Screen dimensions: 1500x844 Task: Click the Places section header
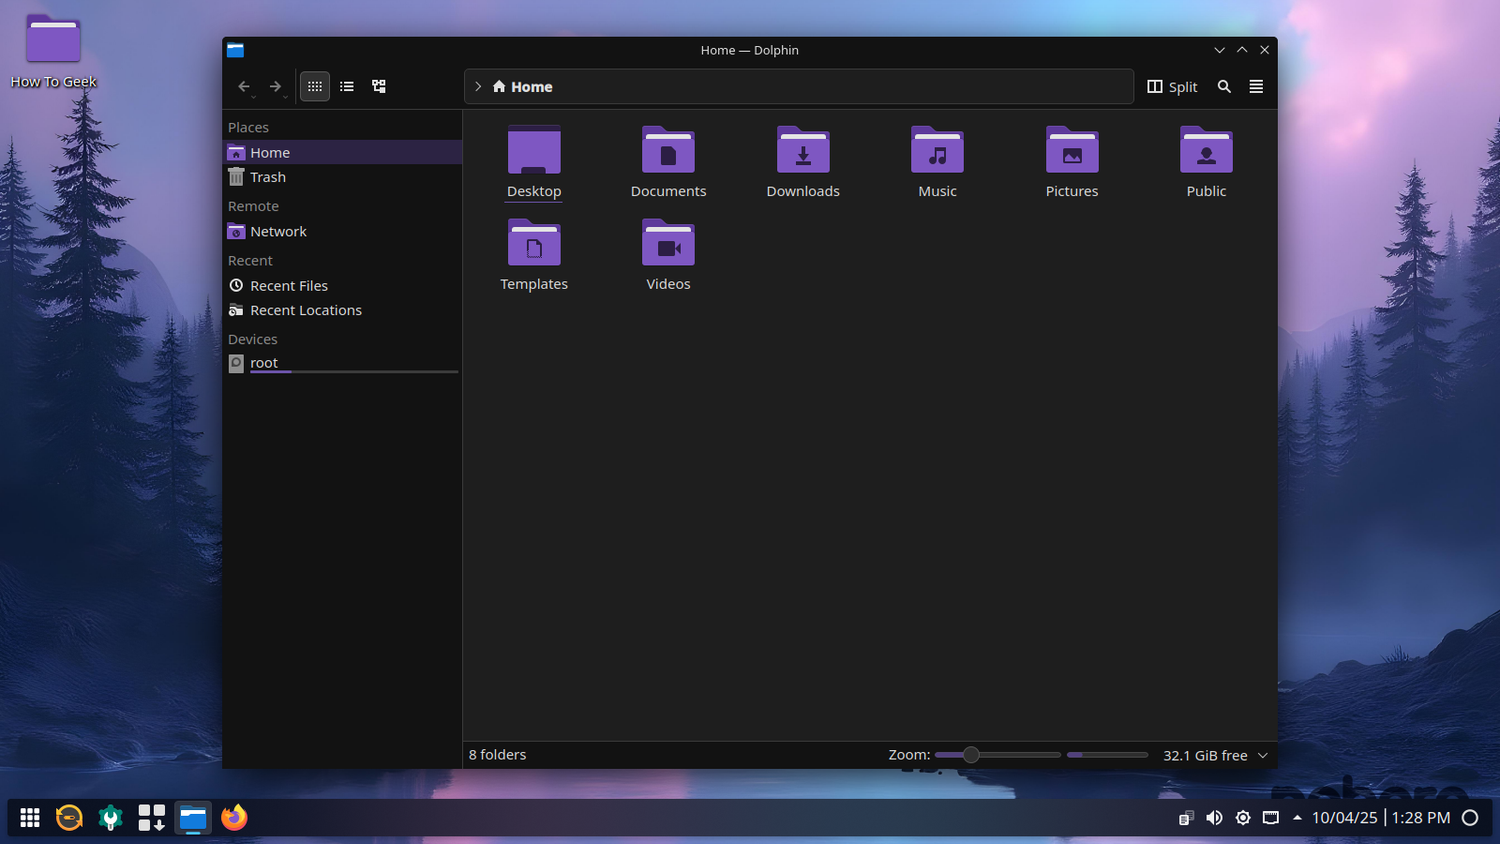(248, 127)
